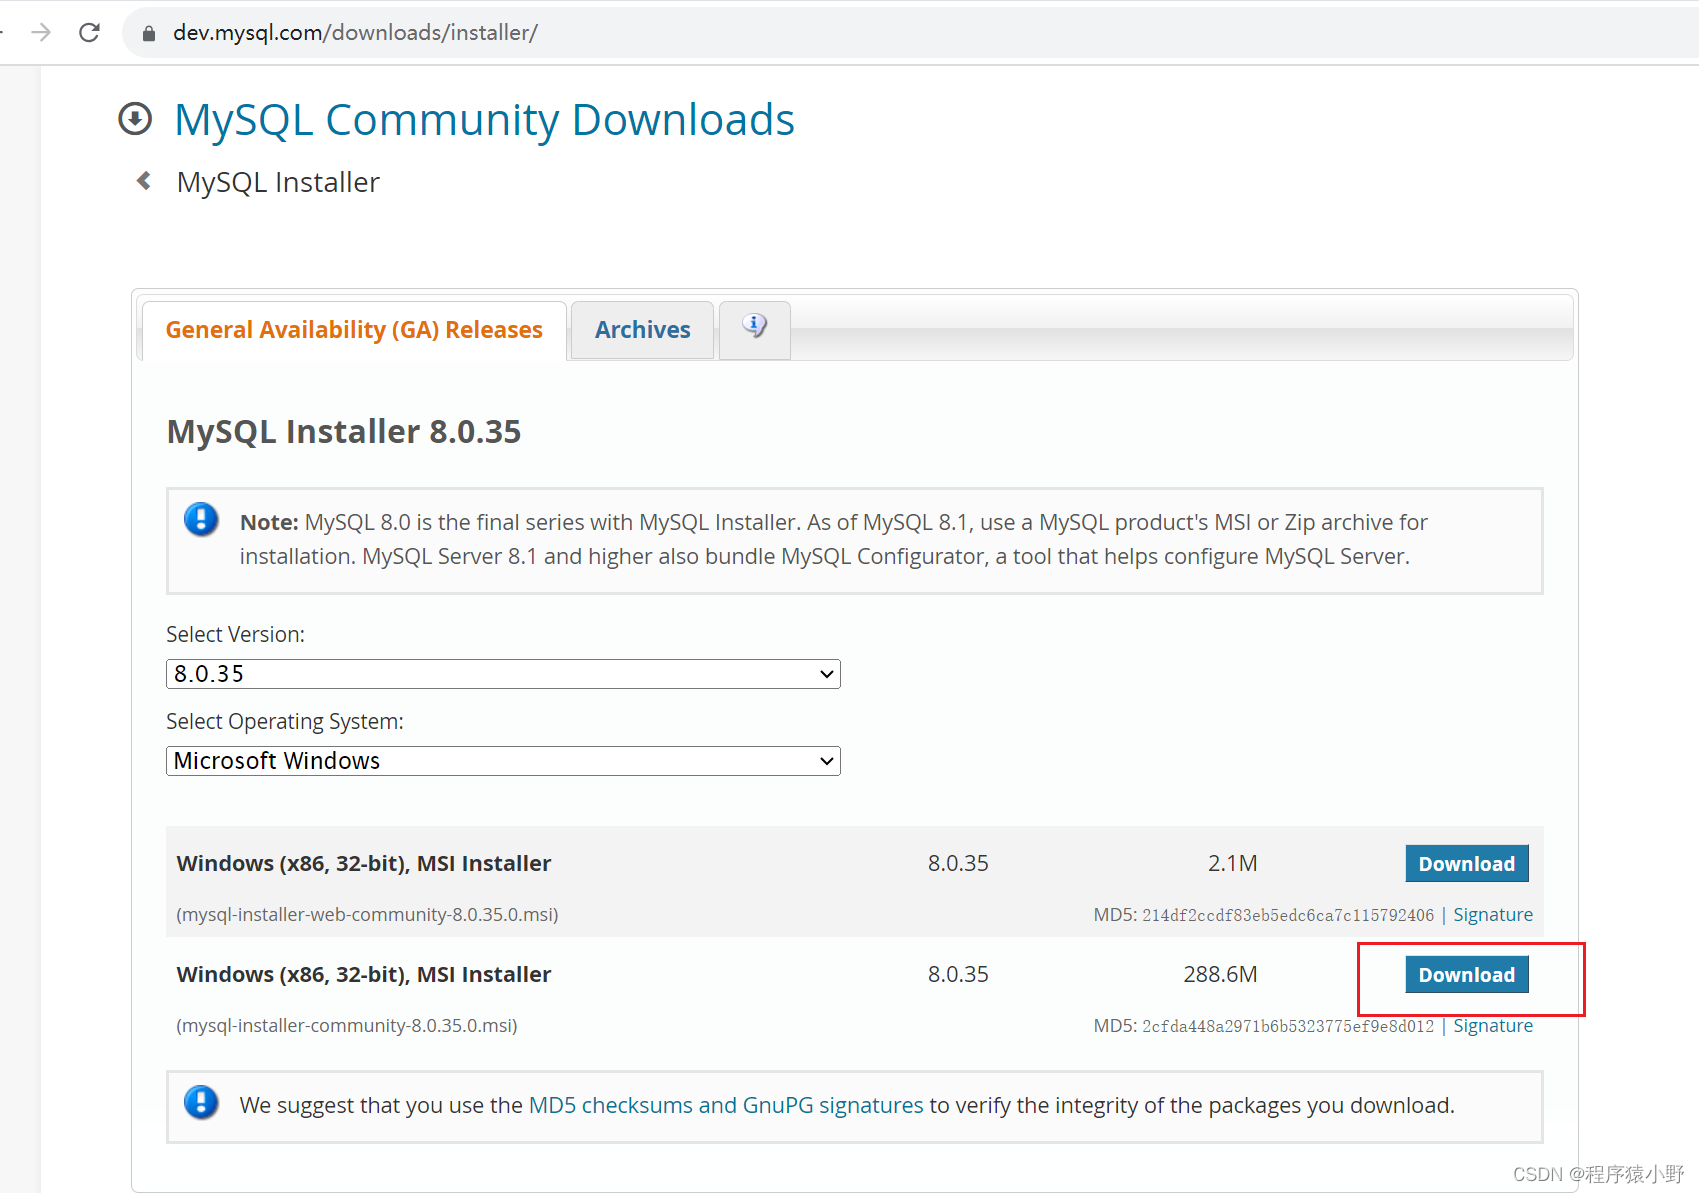1699x1193 pixels.
Task: Download the 2.1M web community installer
Action: click(x=1466, y=864)
